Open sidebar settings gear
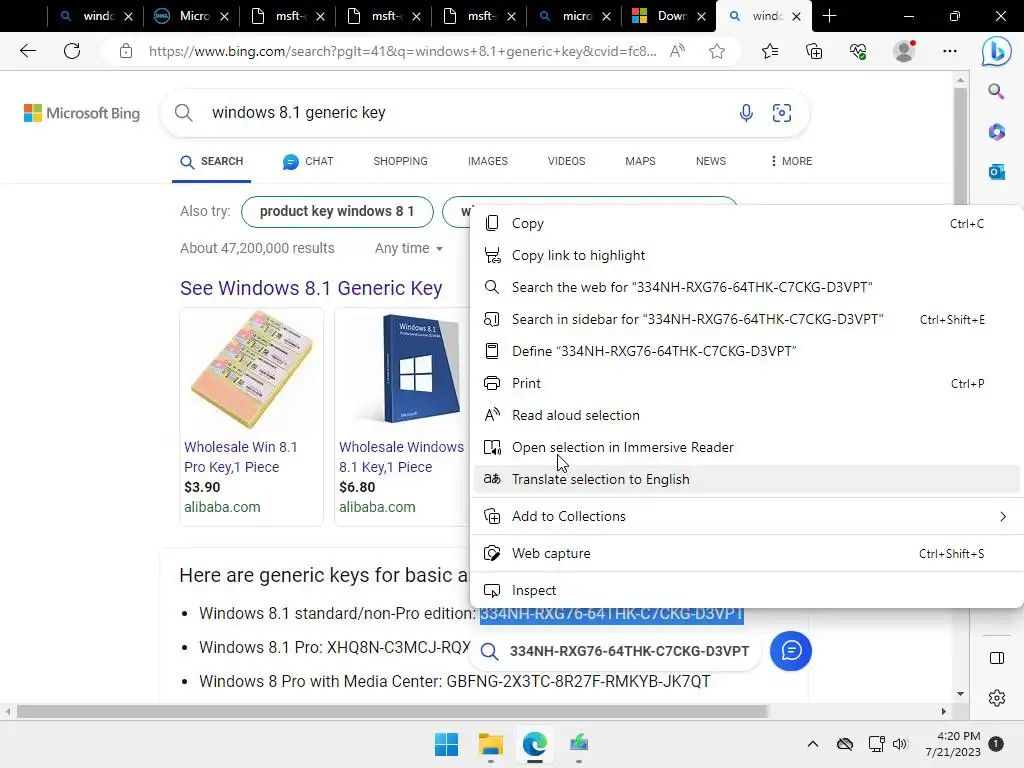The height and width of the screenshot is (768, 1024). [997, 697]
